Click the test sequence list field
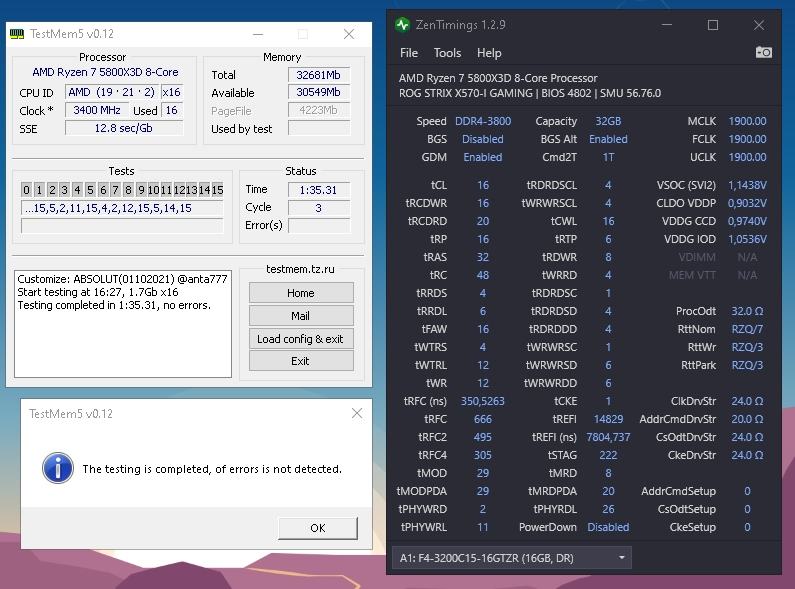Screen dimensions: 795x589 click(x=122, y=208)
